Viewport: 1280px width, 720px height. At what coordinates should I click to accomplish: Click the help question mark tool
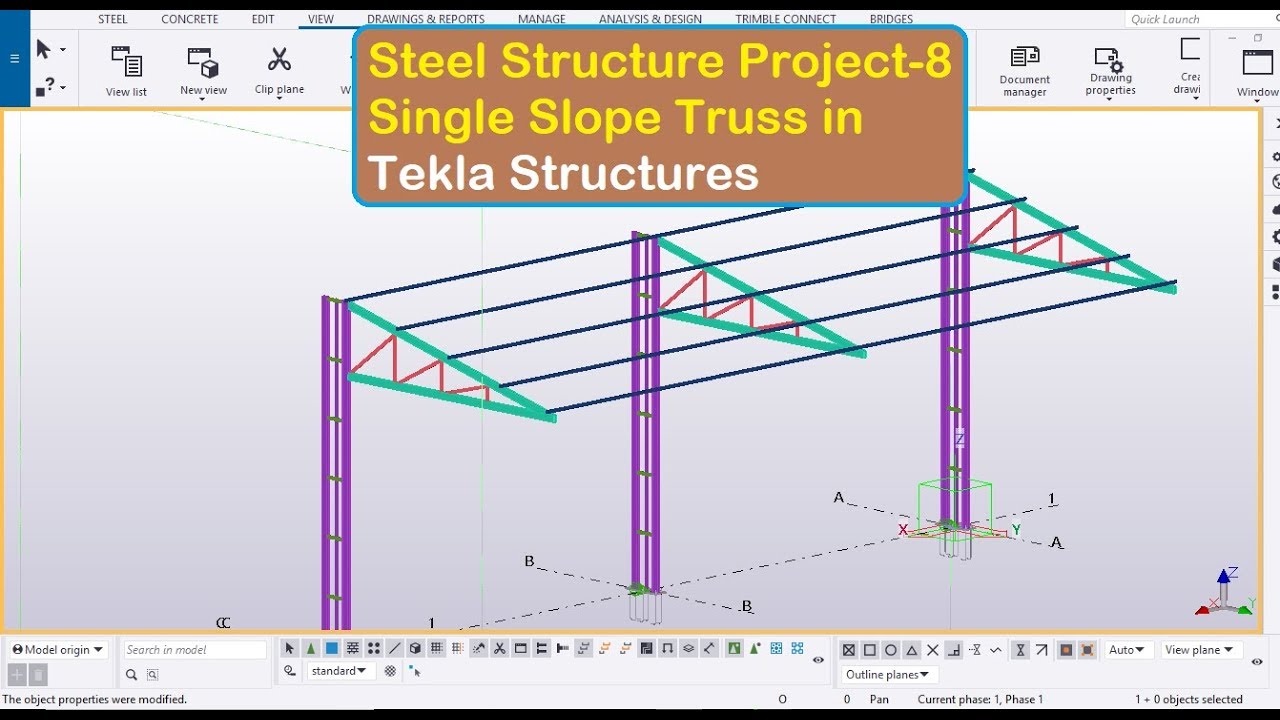44,88
